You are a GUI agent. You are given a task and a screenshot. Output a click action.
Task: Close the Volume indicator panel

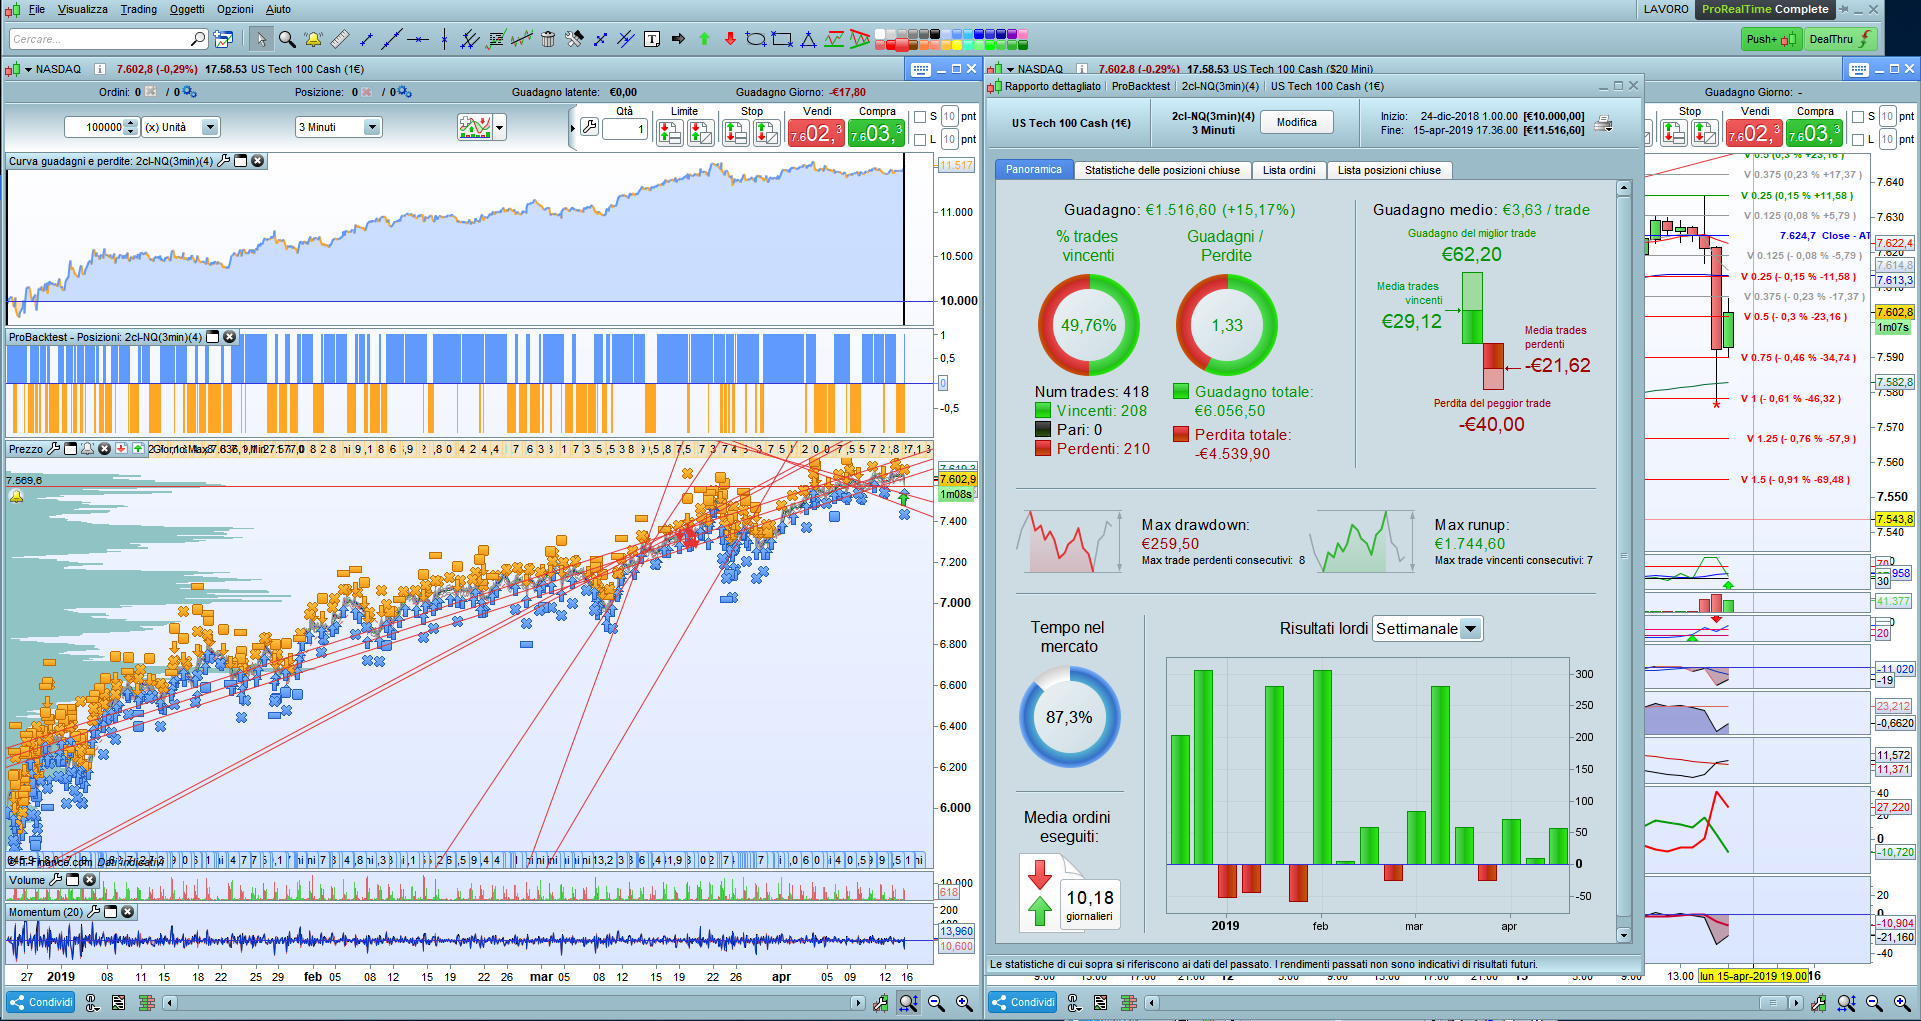pos(89,880)
